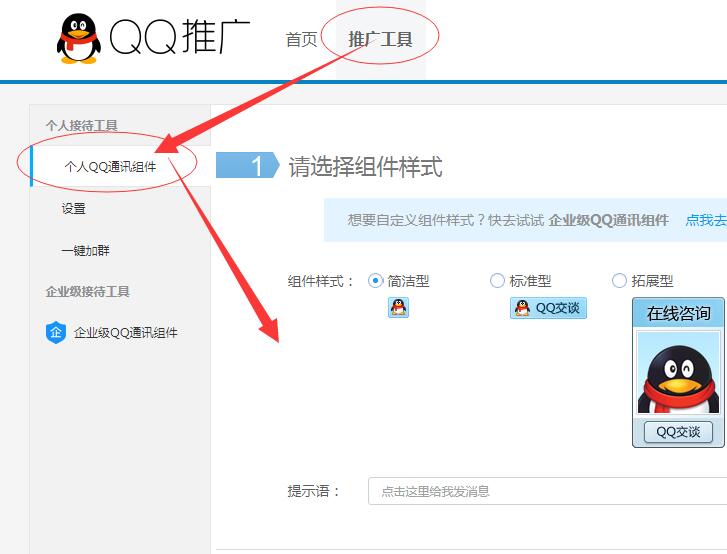The width and height of the screenshot is (727, 554).
Task: Open the 设置 sidebar item
Action: (x=74, y=209)
